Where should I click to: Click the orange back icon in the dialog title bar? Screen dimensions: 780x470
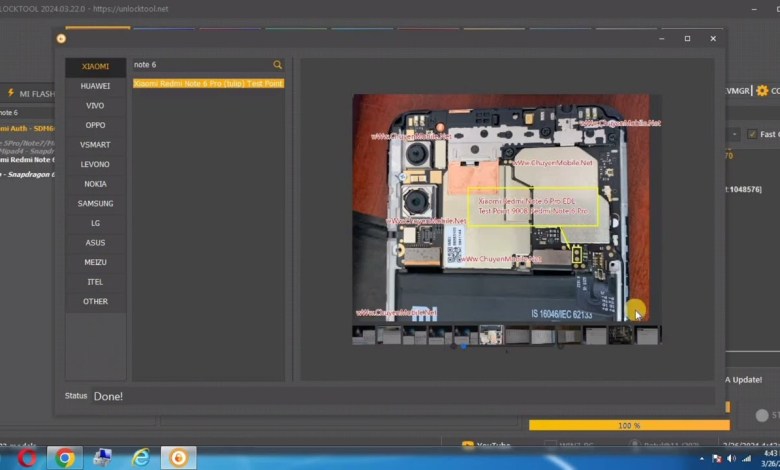[x=61, y=39]
